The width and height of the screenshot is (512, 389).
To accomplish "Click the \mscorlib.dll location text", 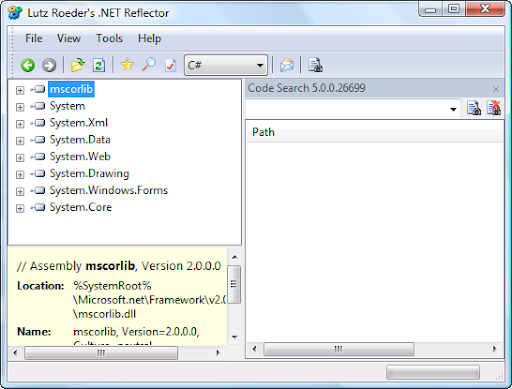I will [x=105, y=314].
